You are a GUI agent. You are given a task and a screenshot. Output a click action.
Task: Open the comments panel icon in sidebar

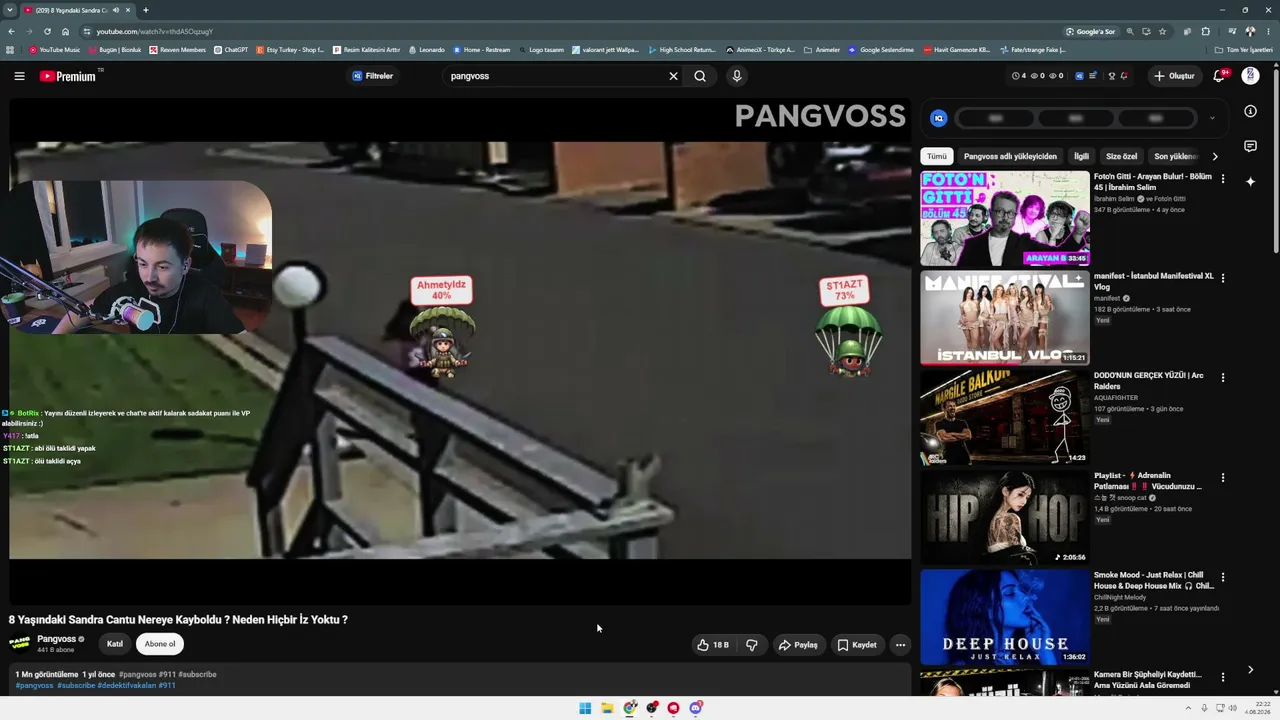point(1250,147)
